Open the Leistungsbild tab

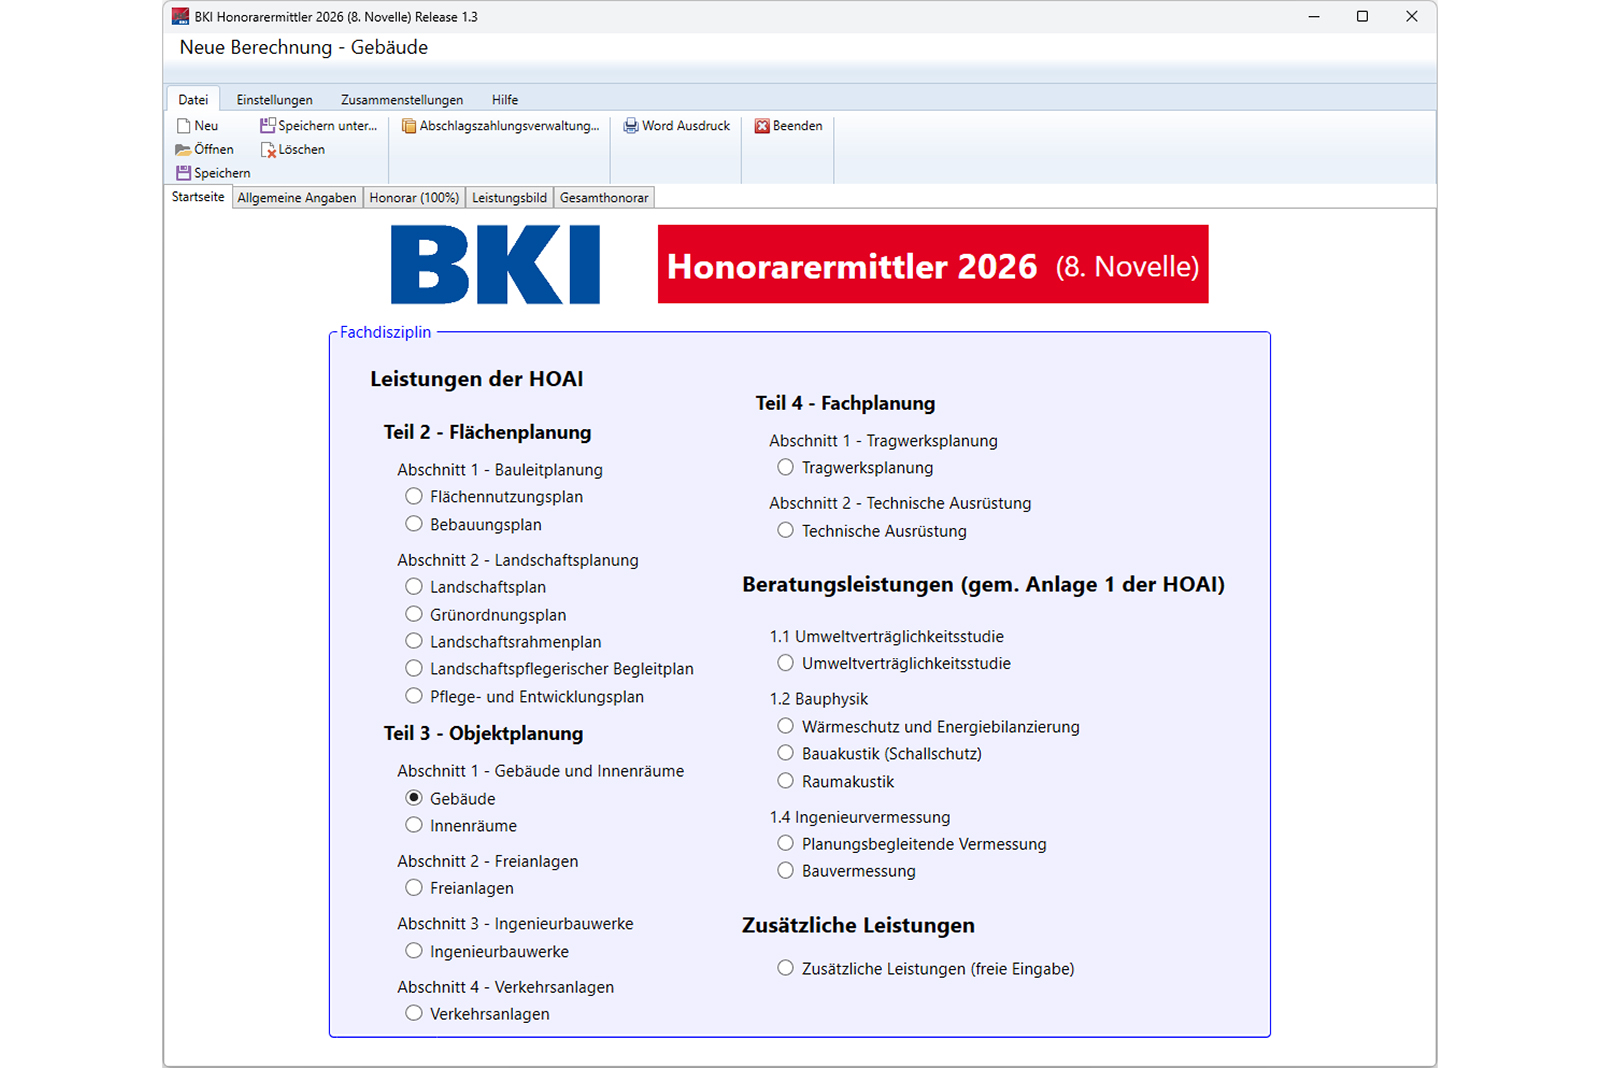509,198
